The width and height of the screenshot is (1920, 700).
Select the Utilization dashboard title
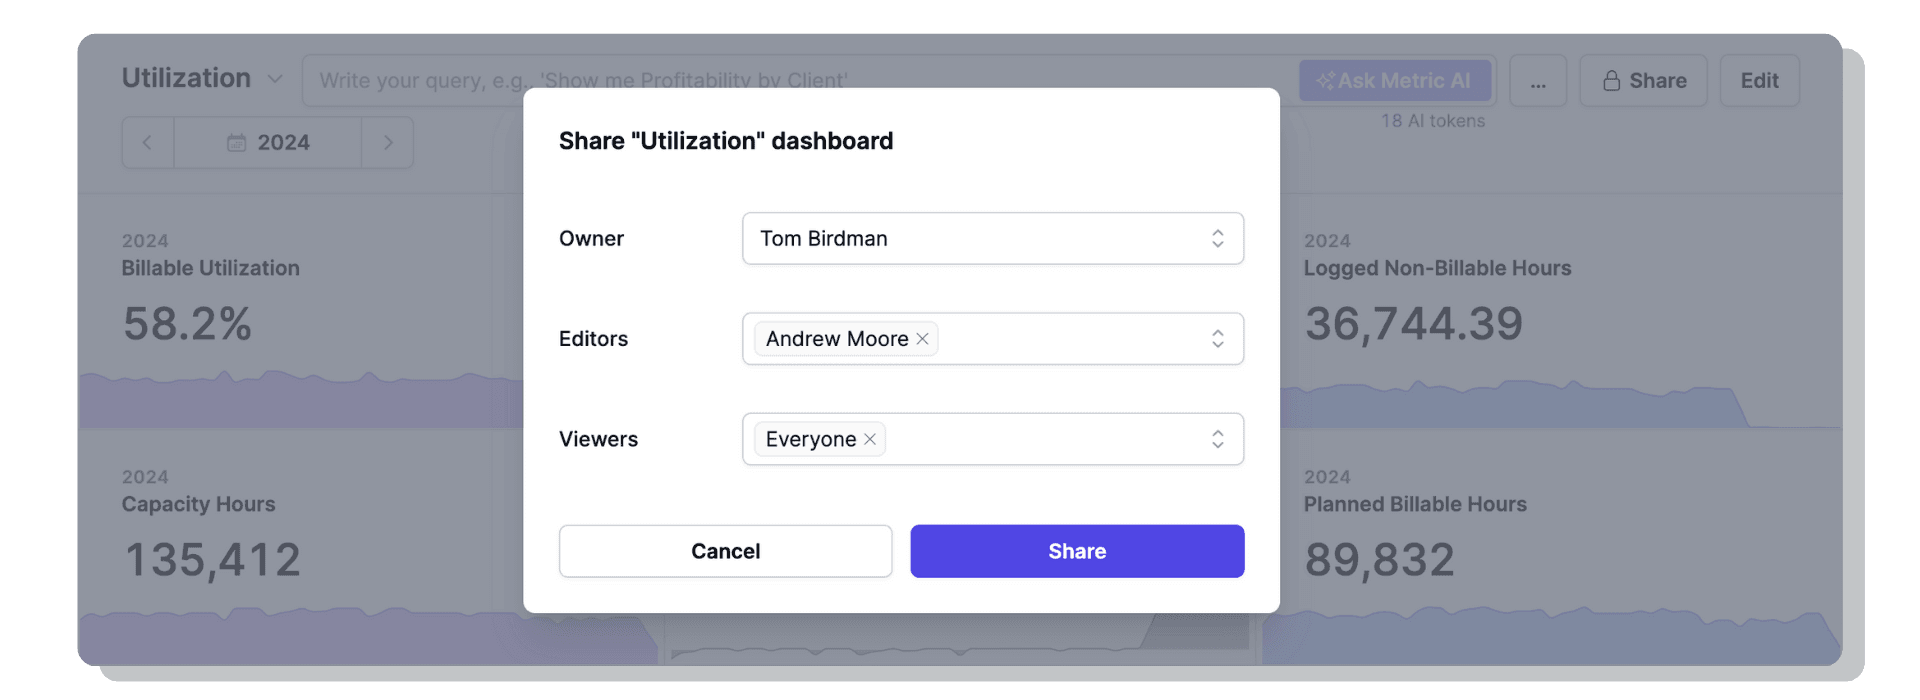186,78
